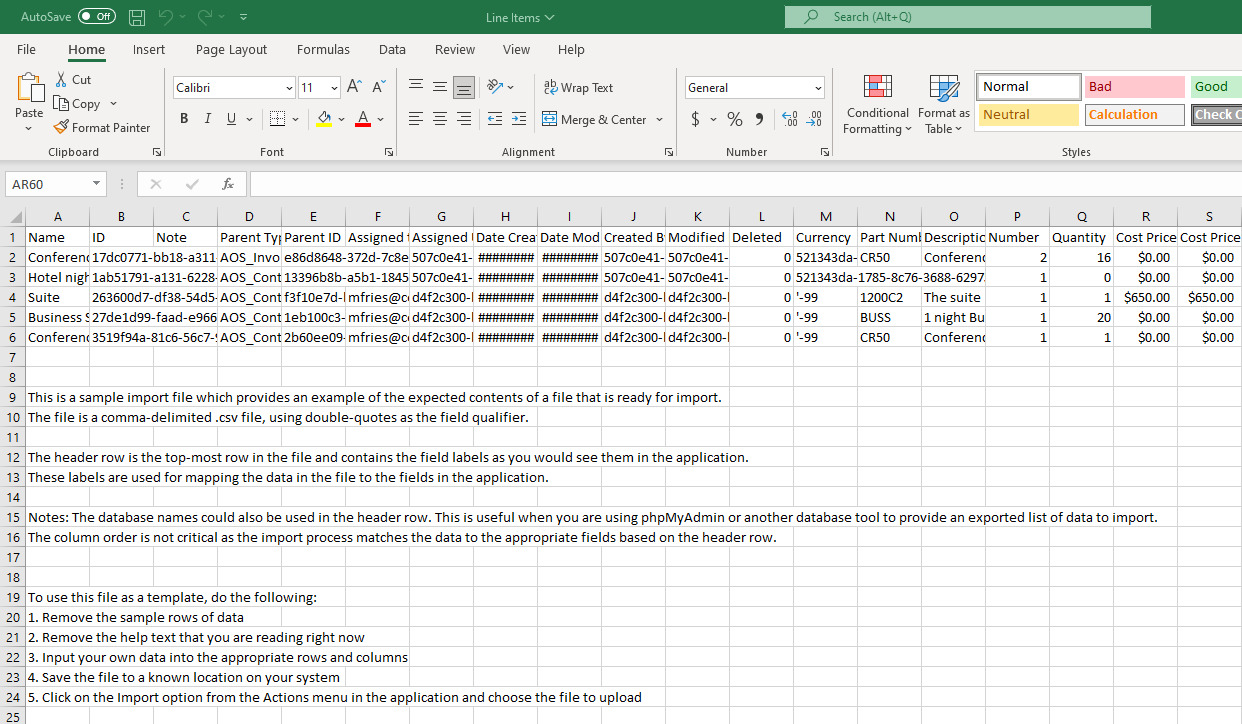Click Decrease Decimal icon

815,119
